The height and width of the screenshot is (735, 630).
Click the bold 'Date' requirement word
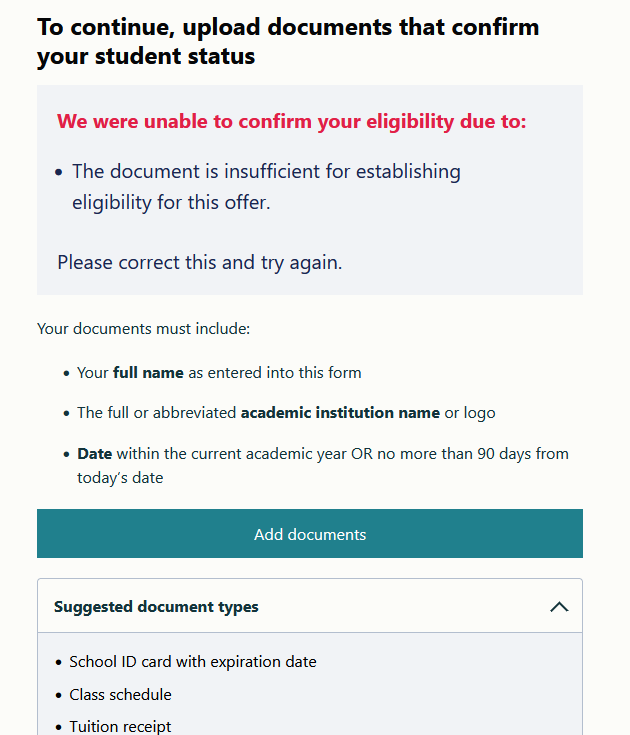coord(94,454)
